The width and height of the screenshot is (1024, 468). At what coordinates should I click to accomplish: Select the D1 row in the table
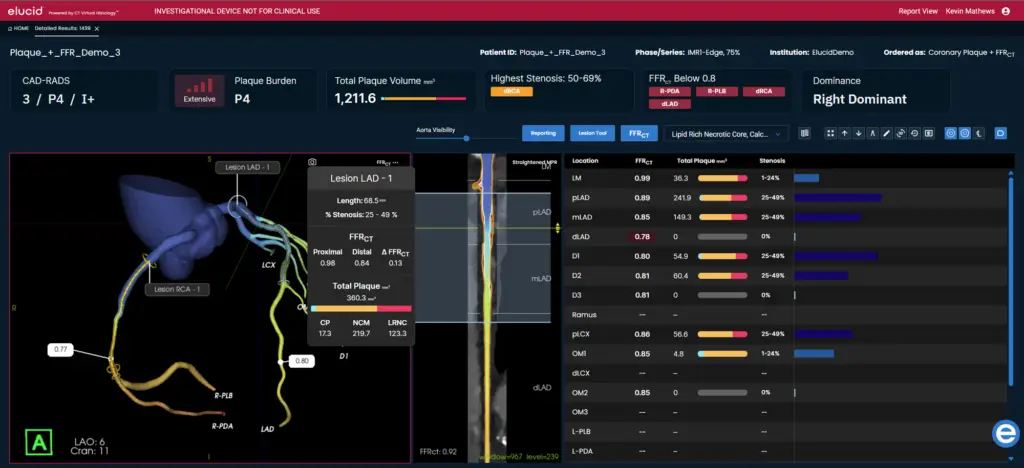click(x=784, y=256)
